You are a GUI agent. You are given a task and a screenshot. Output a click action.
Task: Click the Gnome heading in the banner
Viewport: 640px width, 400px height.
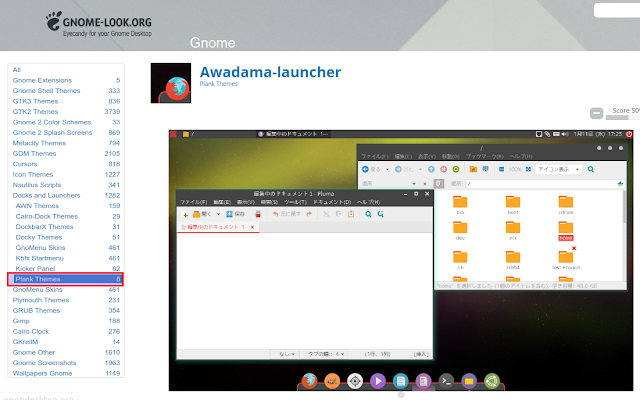(212, 43)
